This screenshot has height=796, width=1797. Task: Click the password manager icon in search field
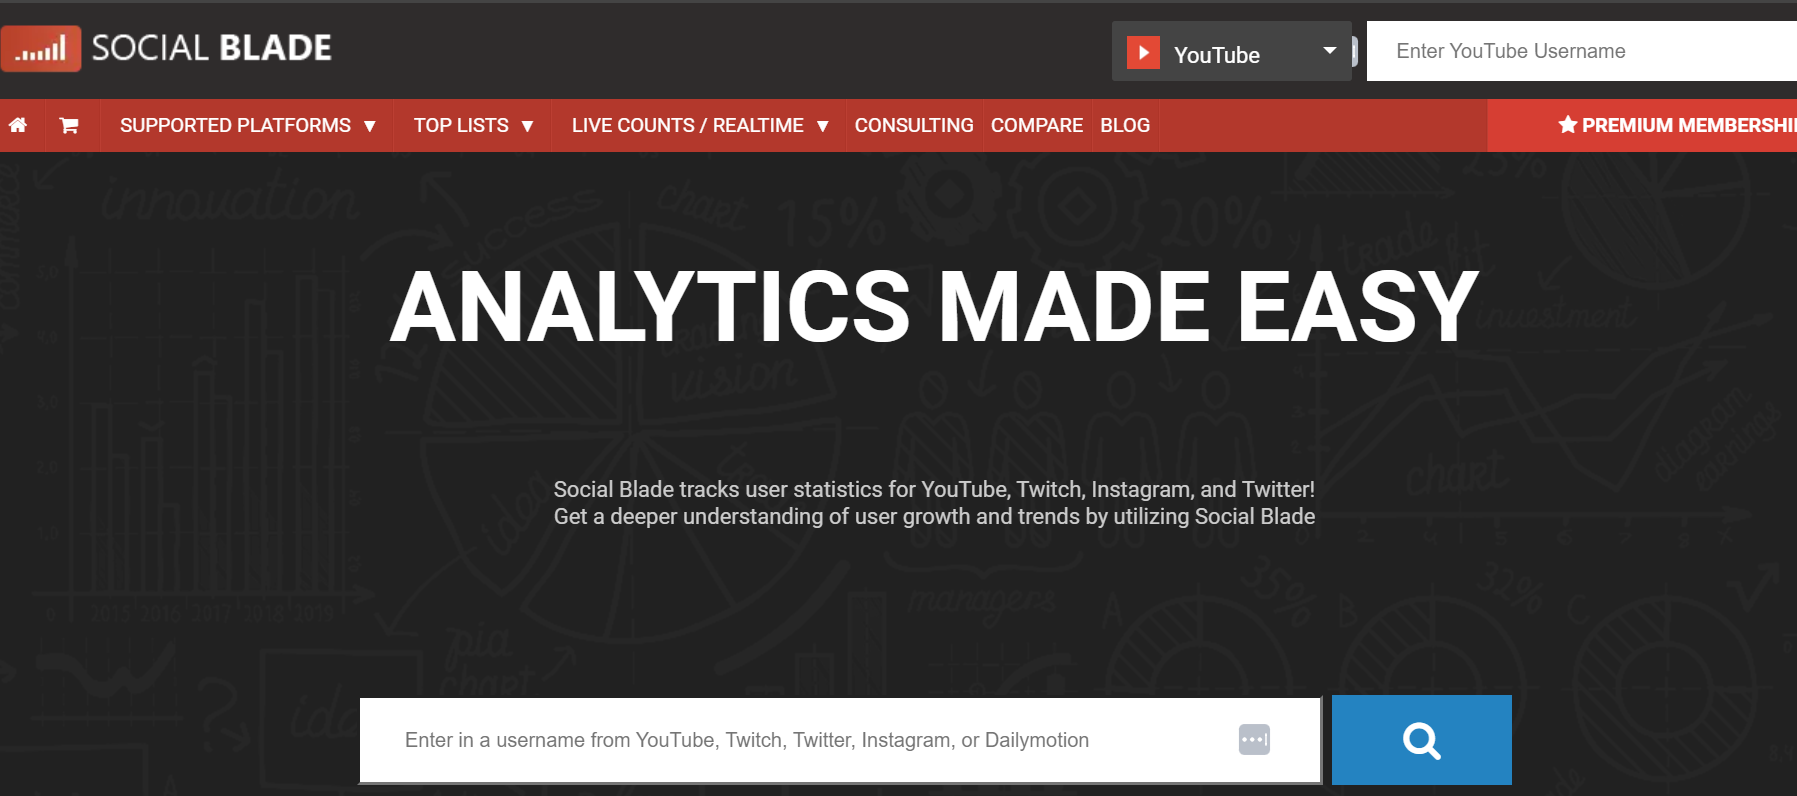[x=1254, y=740]
